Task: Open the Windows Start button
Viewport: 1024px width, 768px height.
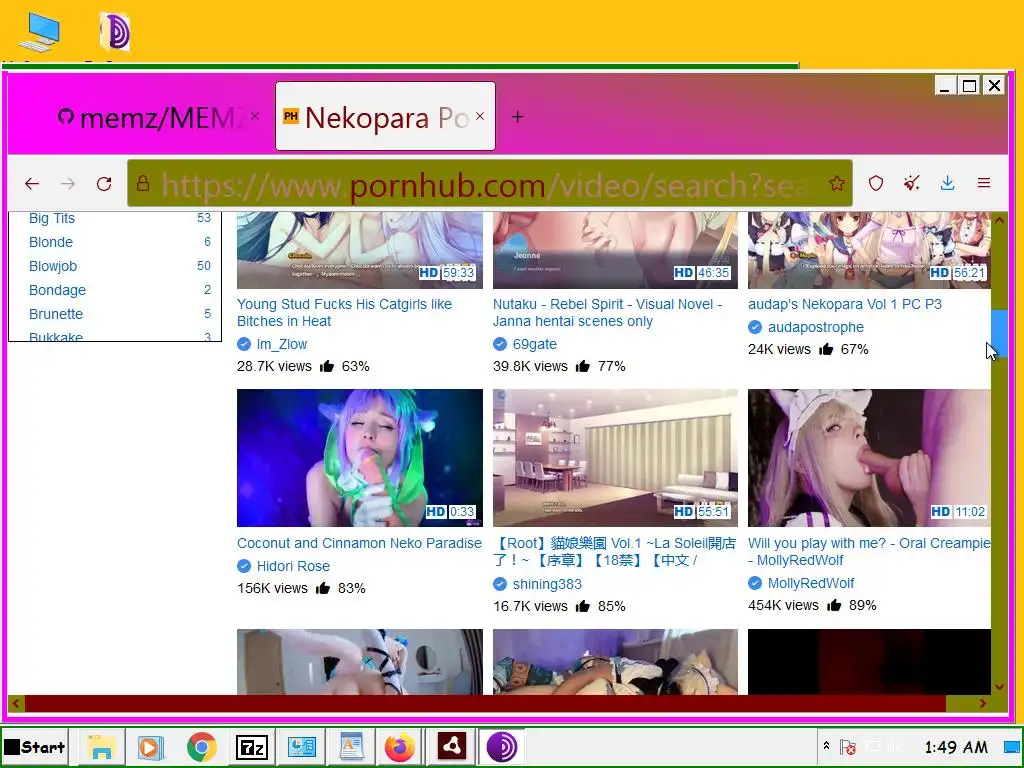Action: (x=35, y=747)
